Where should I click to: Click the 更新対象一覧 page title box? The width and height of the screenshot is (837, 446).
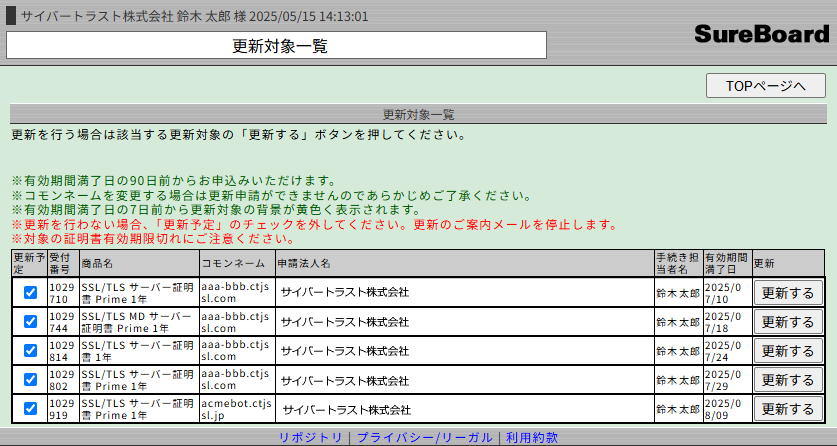tap(276, 45)
